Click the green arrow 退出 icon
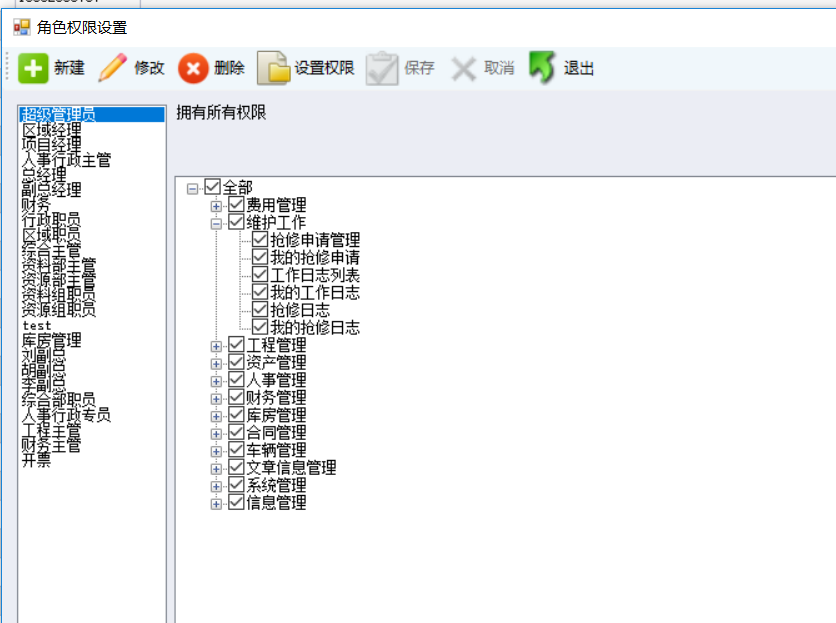Screen dimensions: 836x623 point(542,69)
